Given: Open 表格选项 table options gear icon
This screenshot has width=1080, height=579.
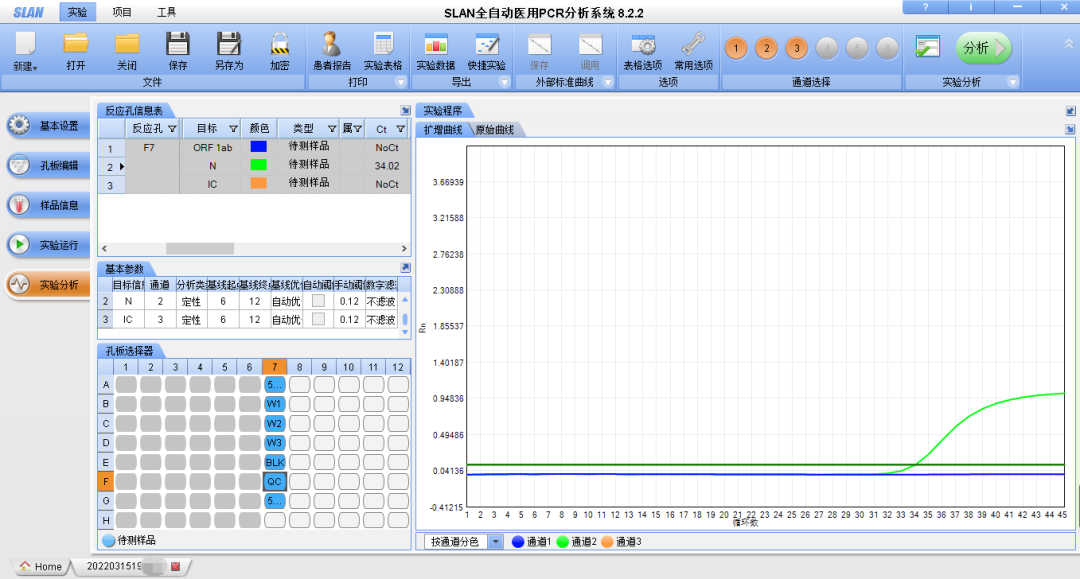Looking at the screenshot, I should (x=643, y=44).
